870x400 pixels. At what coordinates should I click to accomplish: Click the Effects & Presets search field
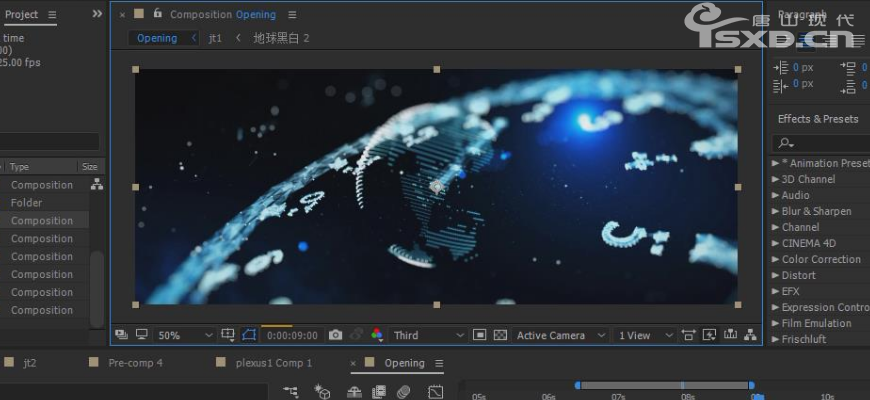[x=821, y=143]
